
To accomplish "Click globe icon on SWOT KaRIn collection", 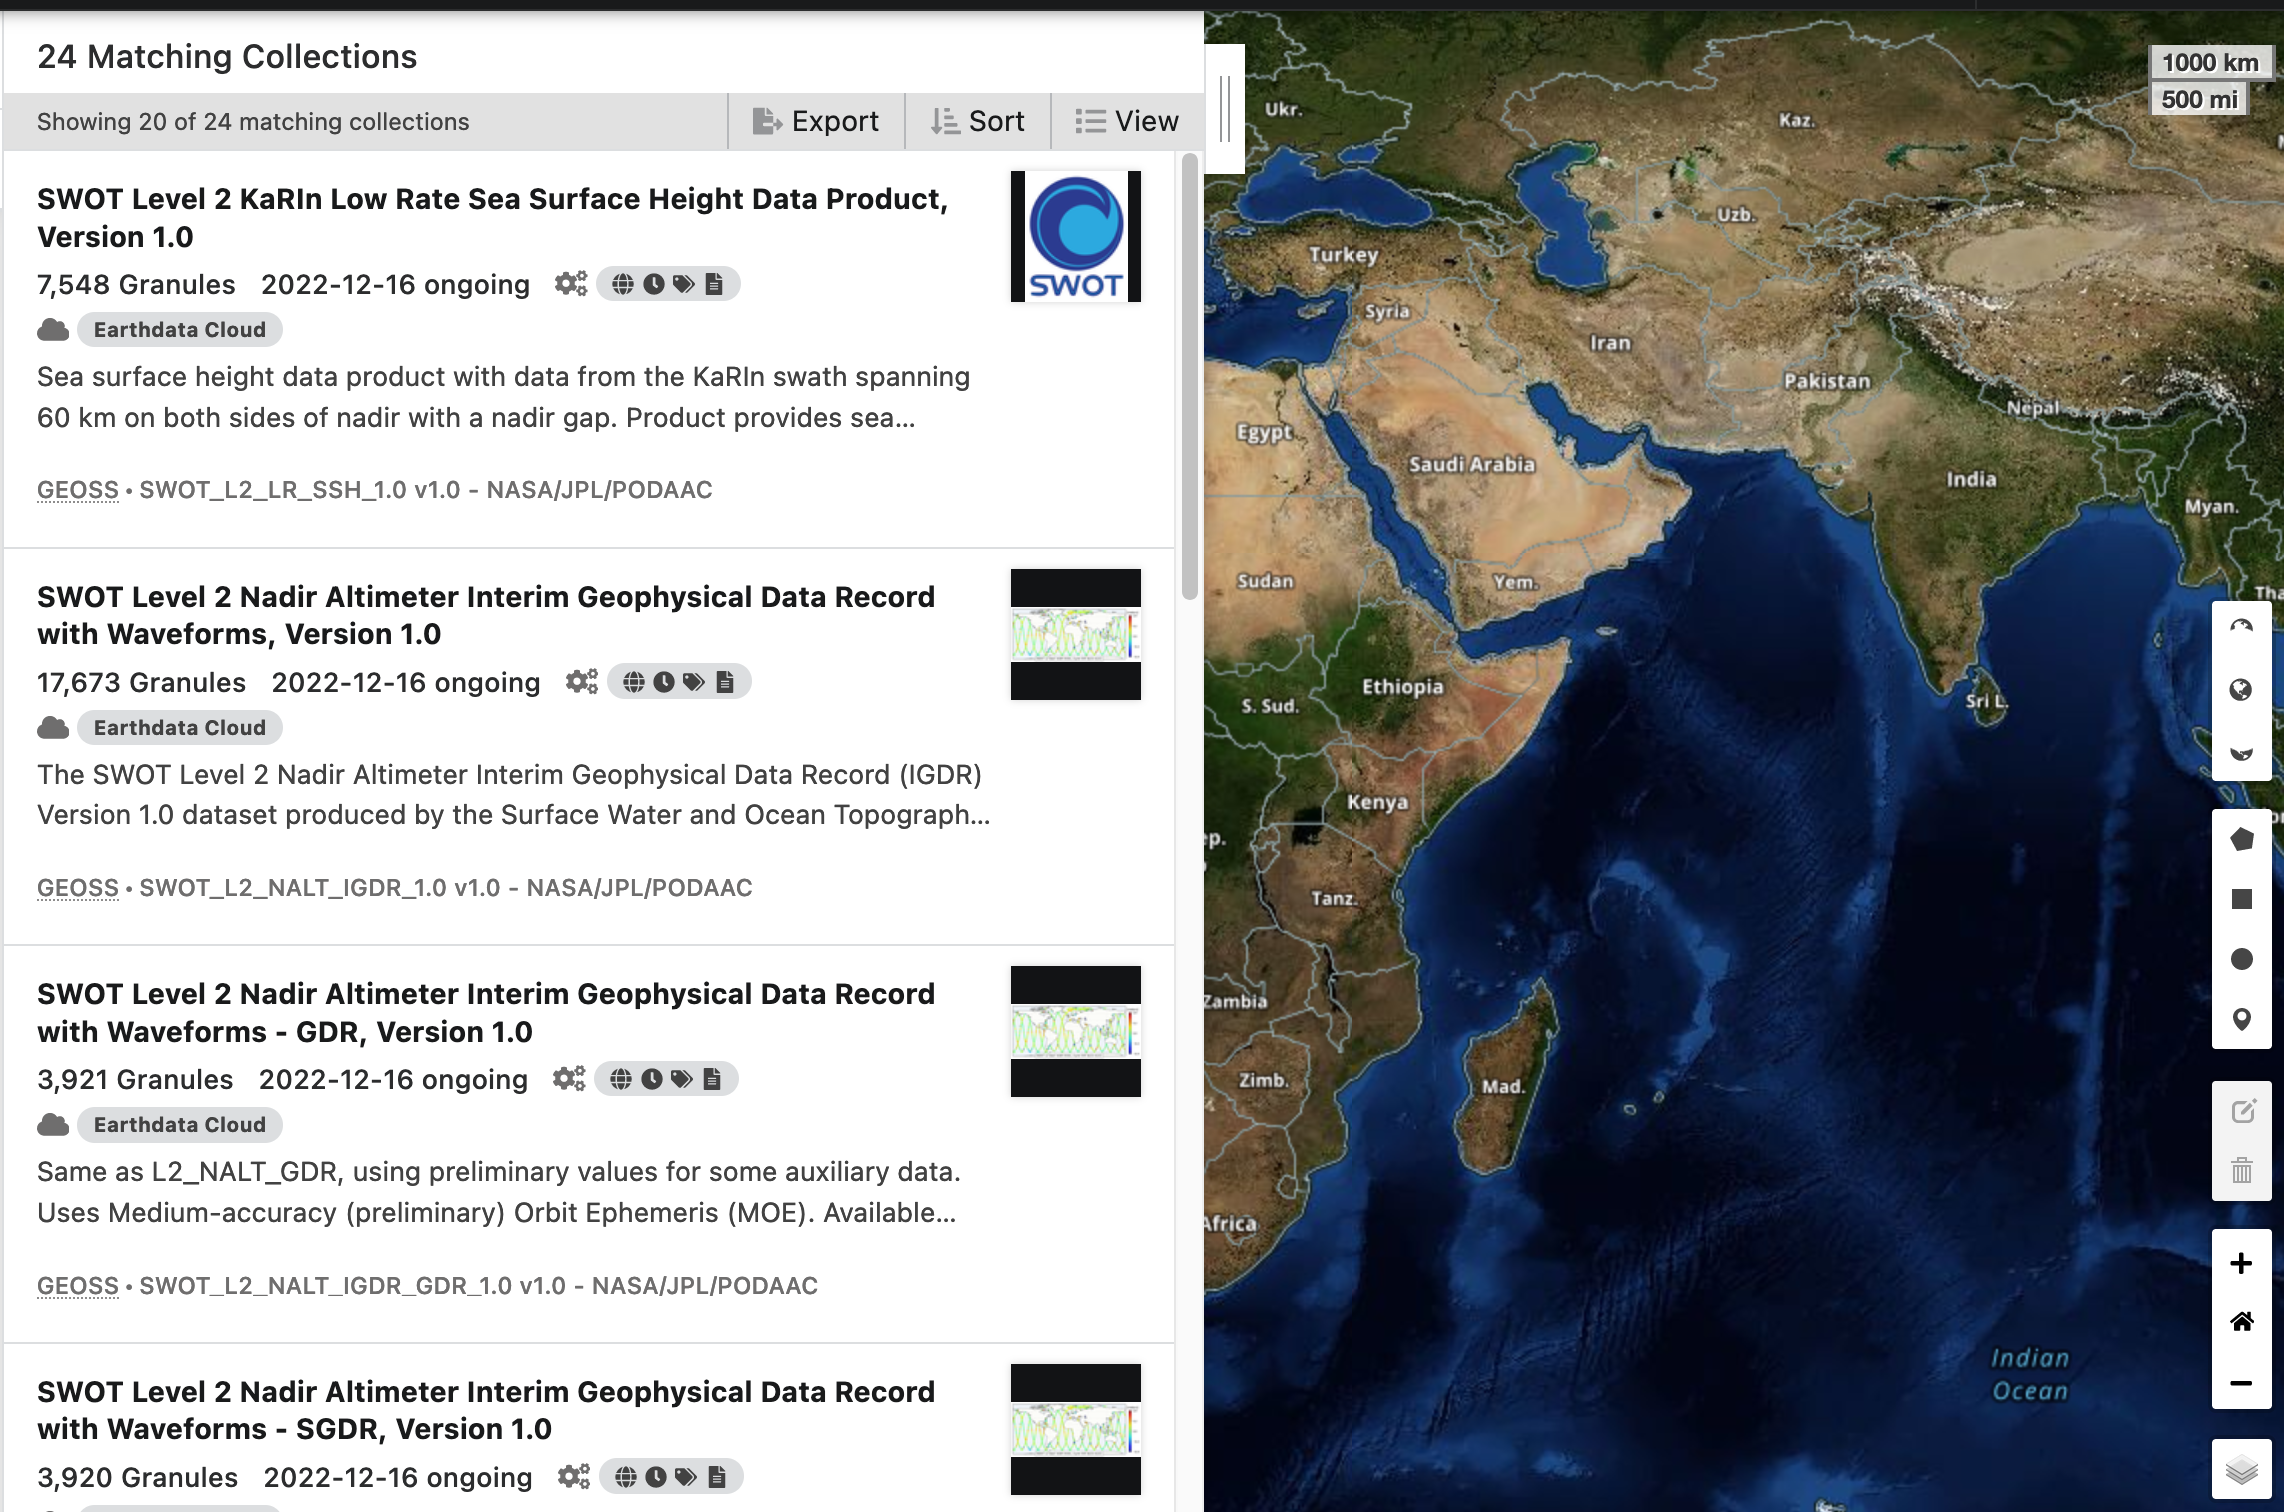I will (x=621, y=282).
